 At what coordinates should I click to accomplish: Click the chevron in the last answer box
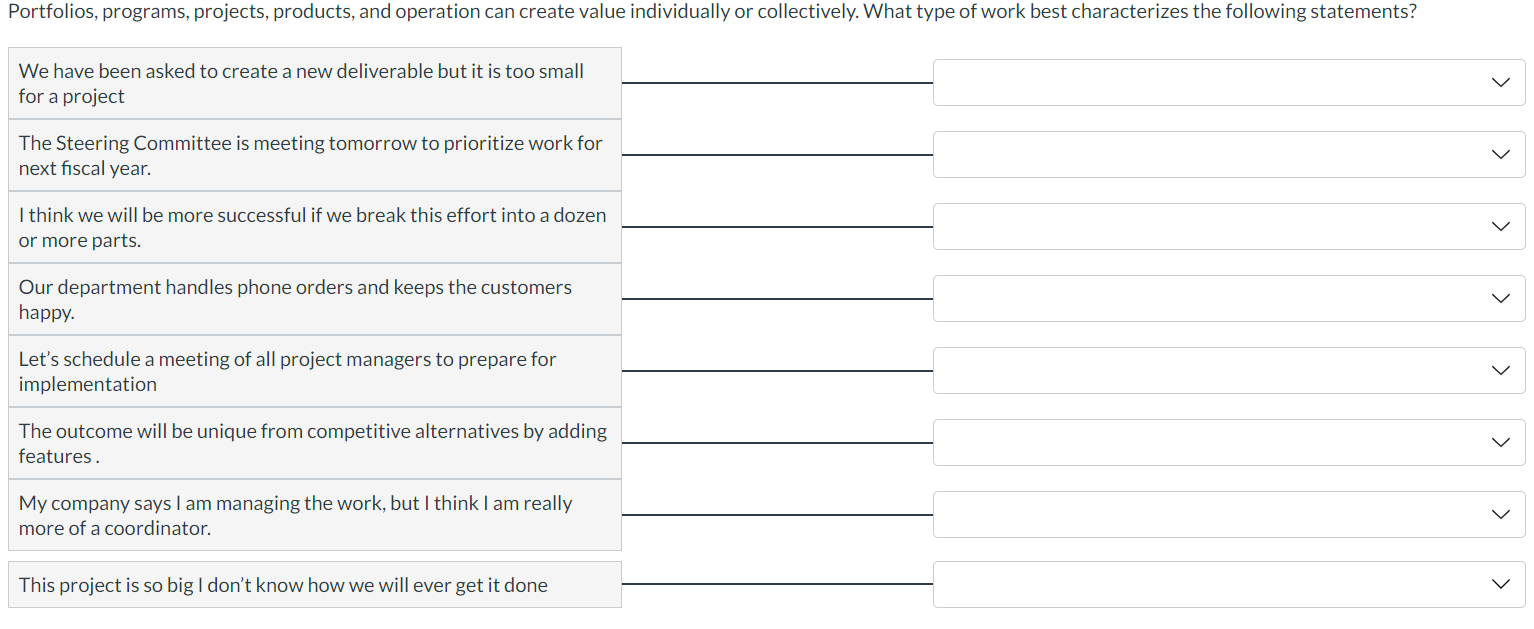pyautogui.click(x=1499, y=583)
